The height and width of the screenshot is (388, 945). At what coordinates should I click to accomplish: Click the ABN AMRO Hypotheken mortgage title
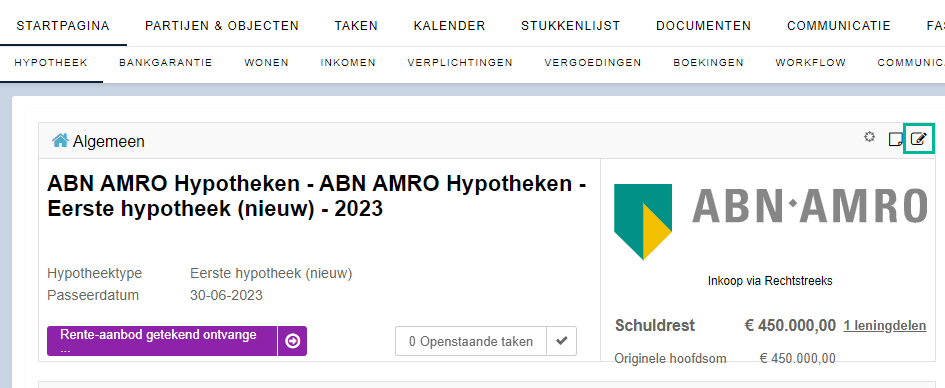pyautogui.click(x=317, y=196)
